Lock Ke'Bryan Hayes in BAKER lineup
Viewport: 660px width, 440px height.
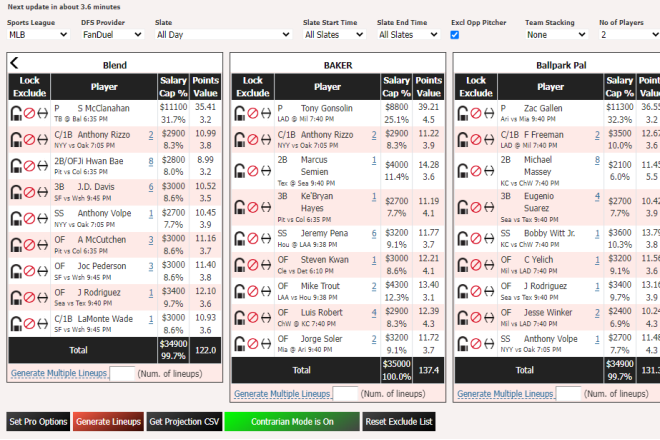pos(240,207)
